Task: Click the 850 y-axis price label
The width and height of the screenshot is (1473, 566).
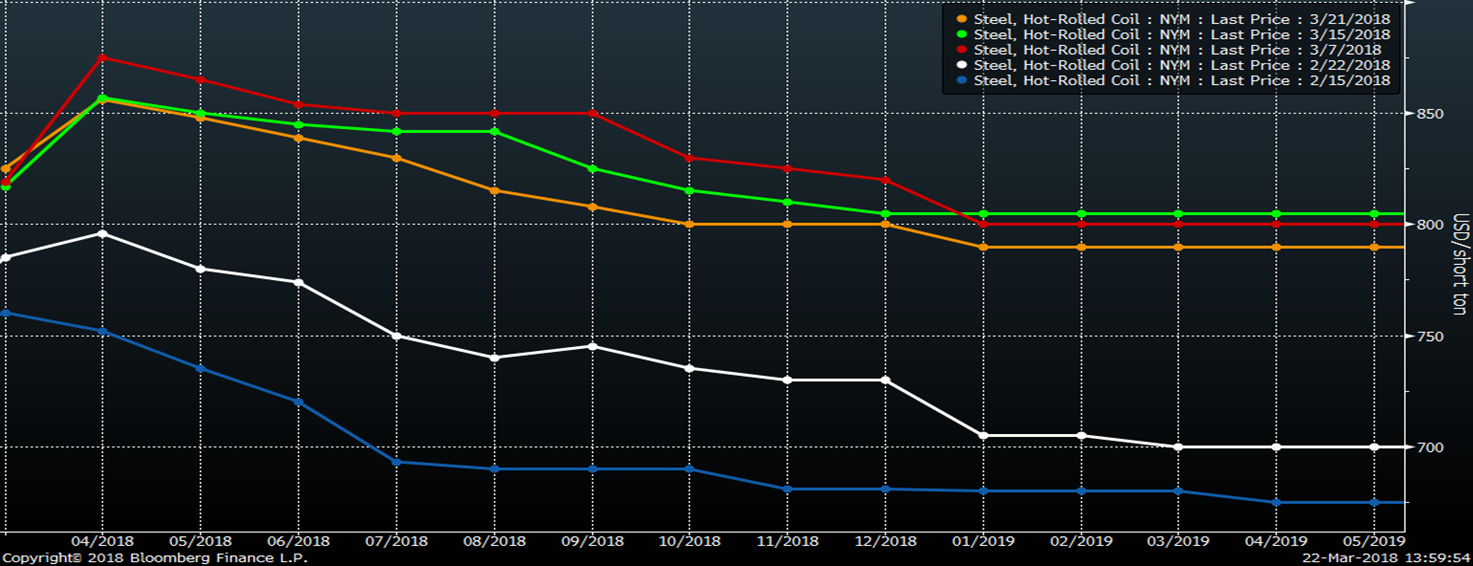Action: [x=1430, y=114]
